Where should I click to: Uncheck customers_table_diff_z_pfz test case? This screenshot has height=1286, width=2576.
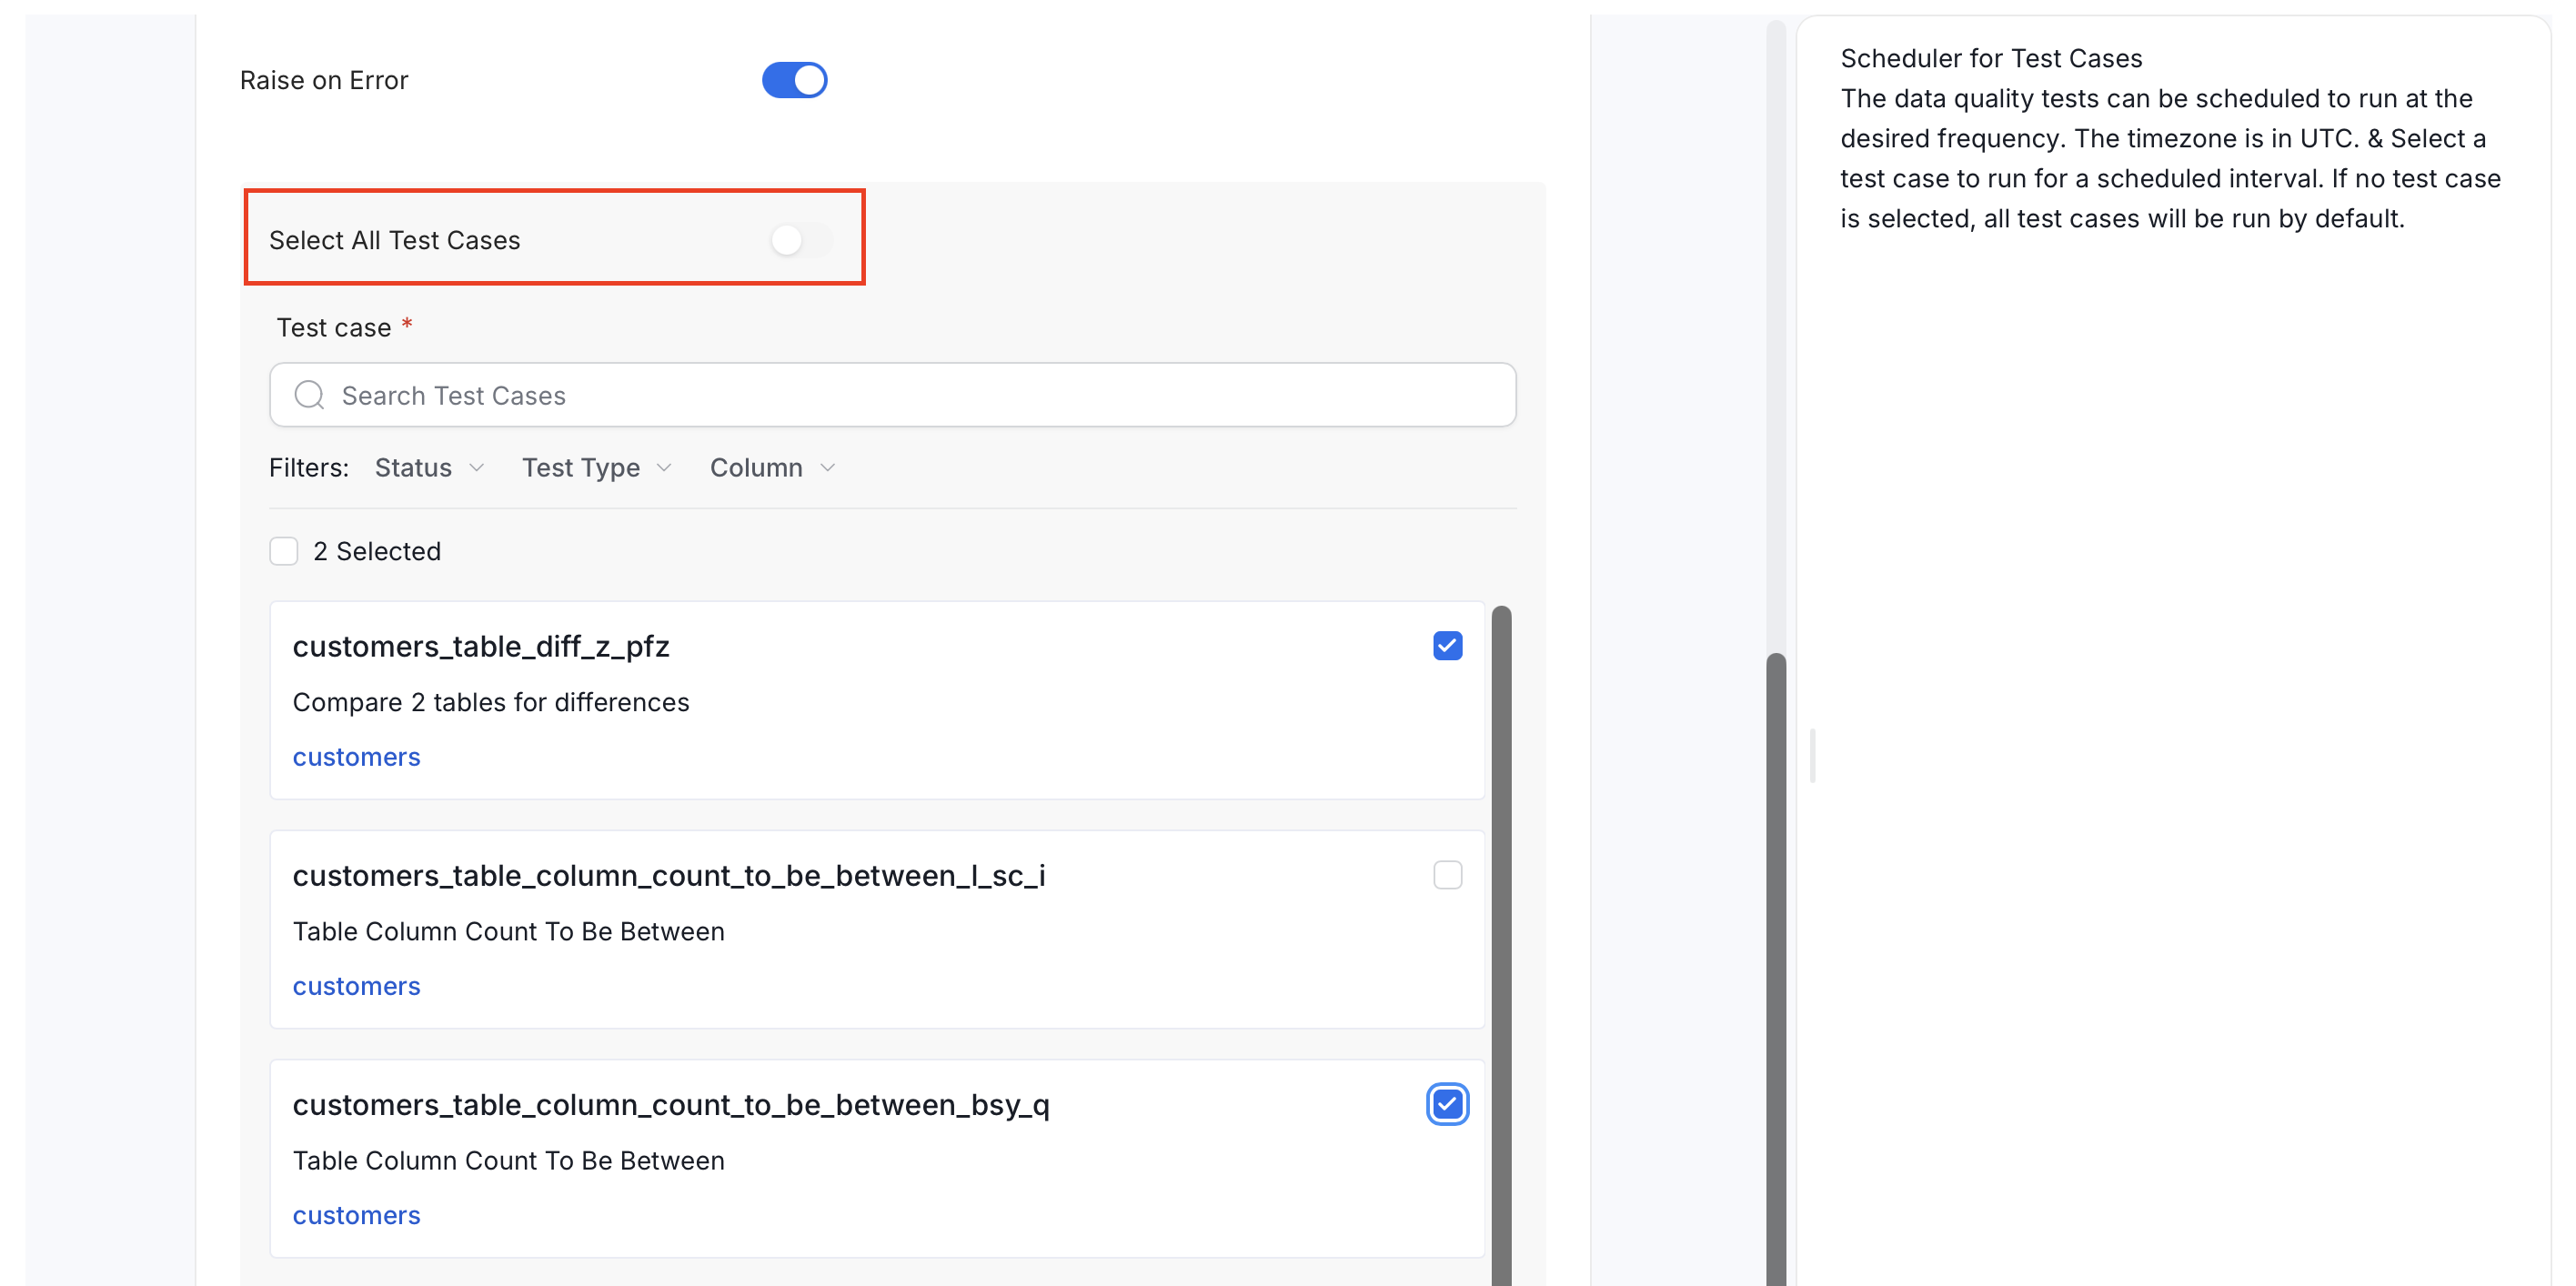click(1447, 646)
